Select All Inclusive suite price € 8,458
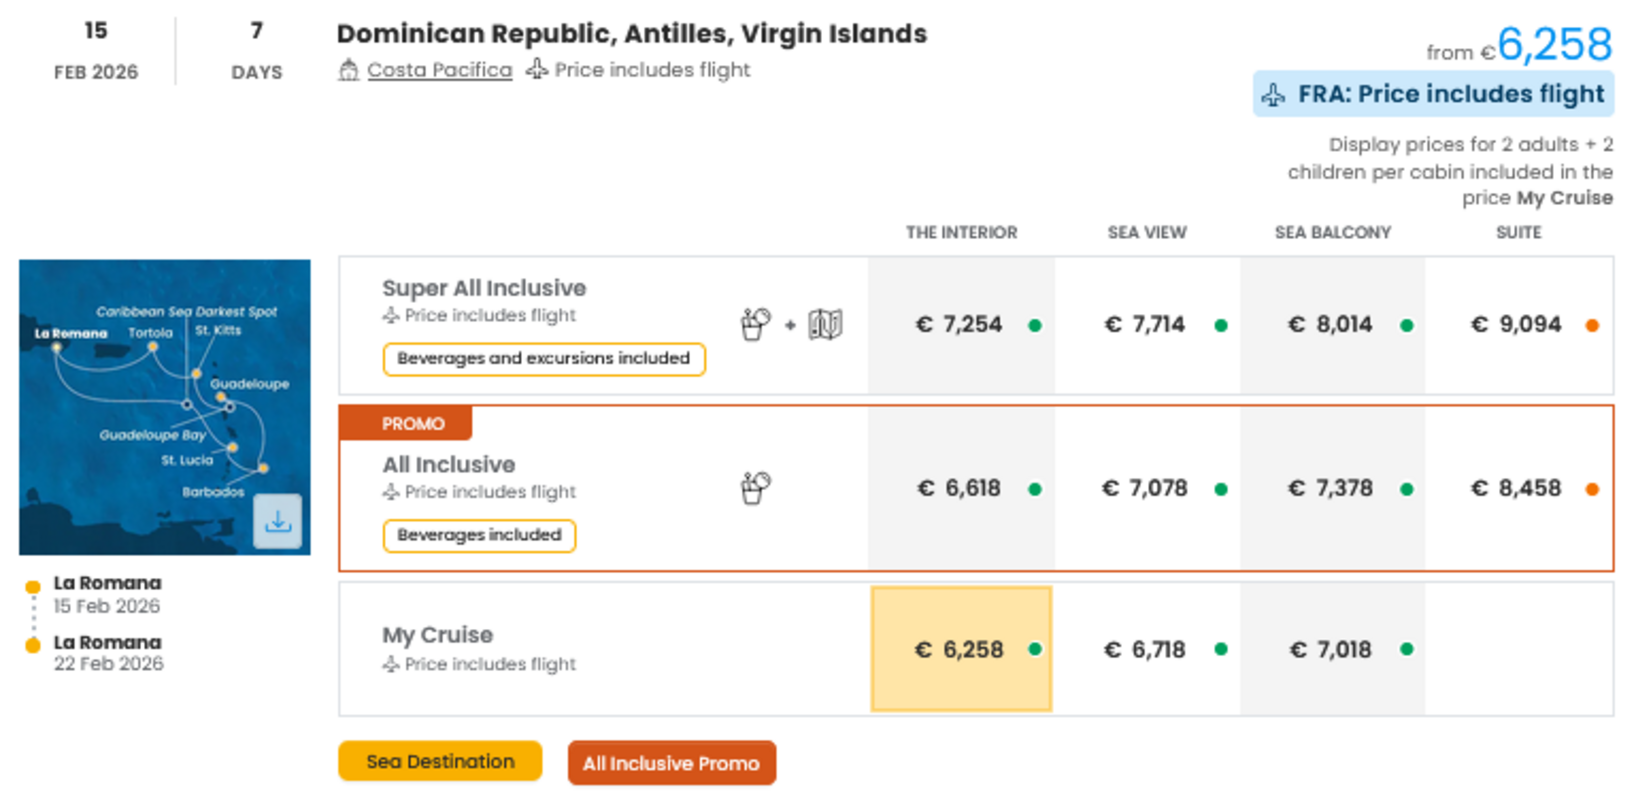1636x800 pixels. click(x=1516, y=488)
